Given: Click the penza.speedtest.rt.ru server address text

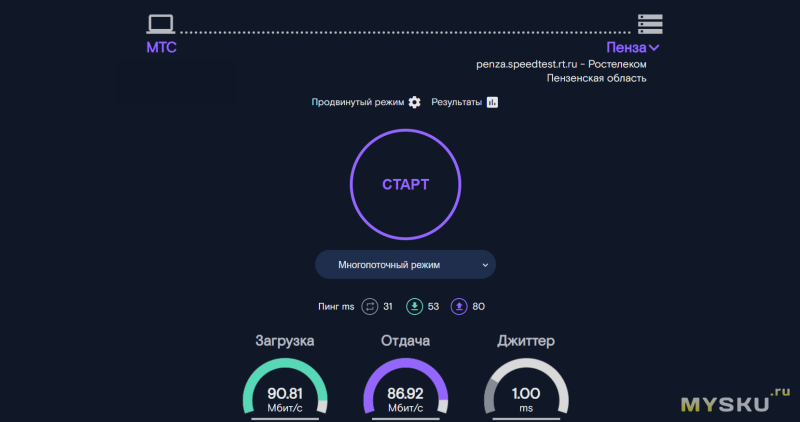Looking at the screenshot, I should 527,64.
